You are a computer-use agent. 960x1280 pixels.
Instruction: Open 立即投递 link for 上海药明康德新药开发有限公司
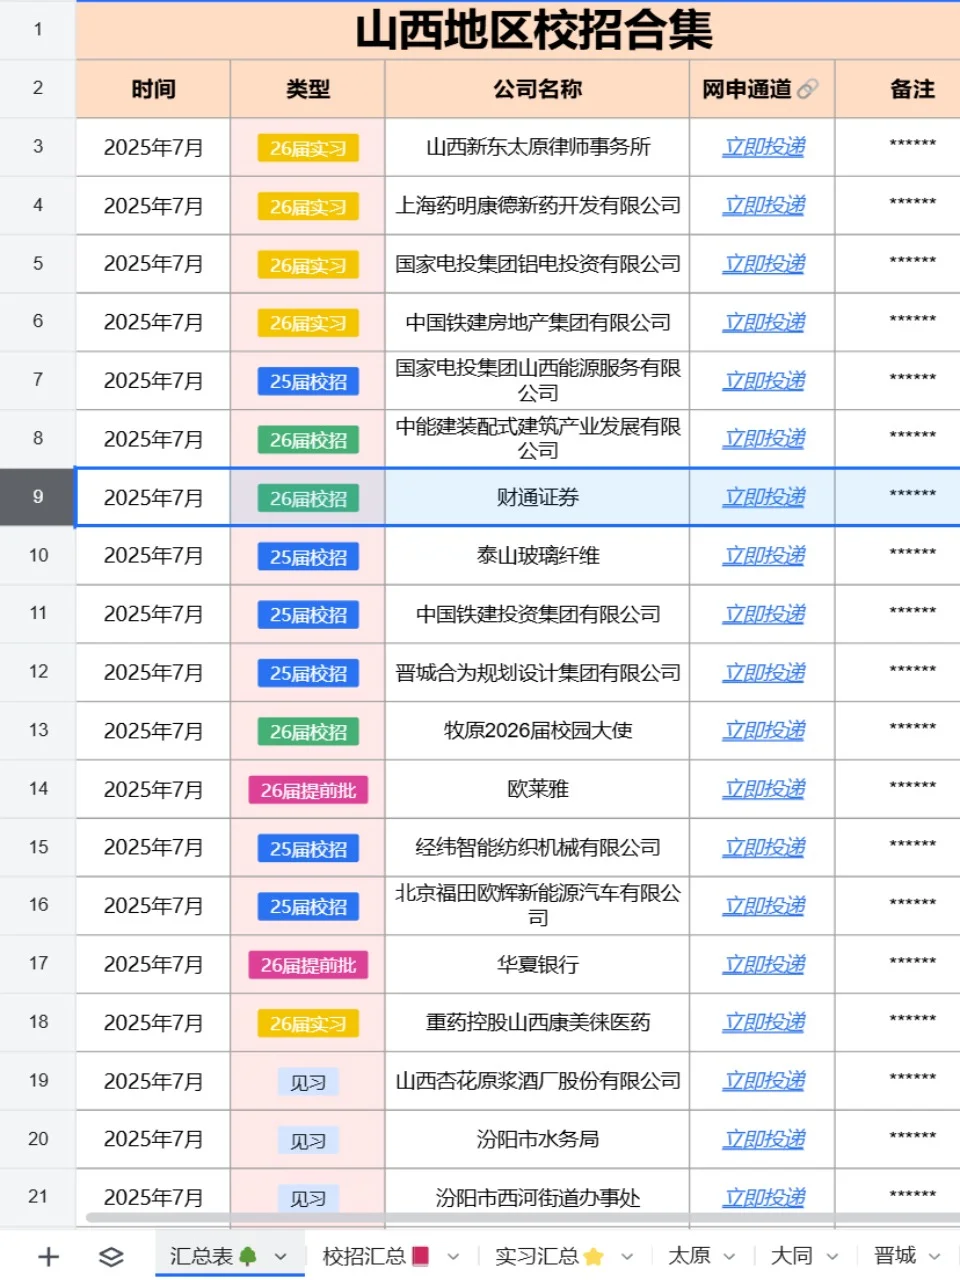(x=764, y=206)
